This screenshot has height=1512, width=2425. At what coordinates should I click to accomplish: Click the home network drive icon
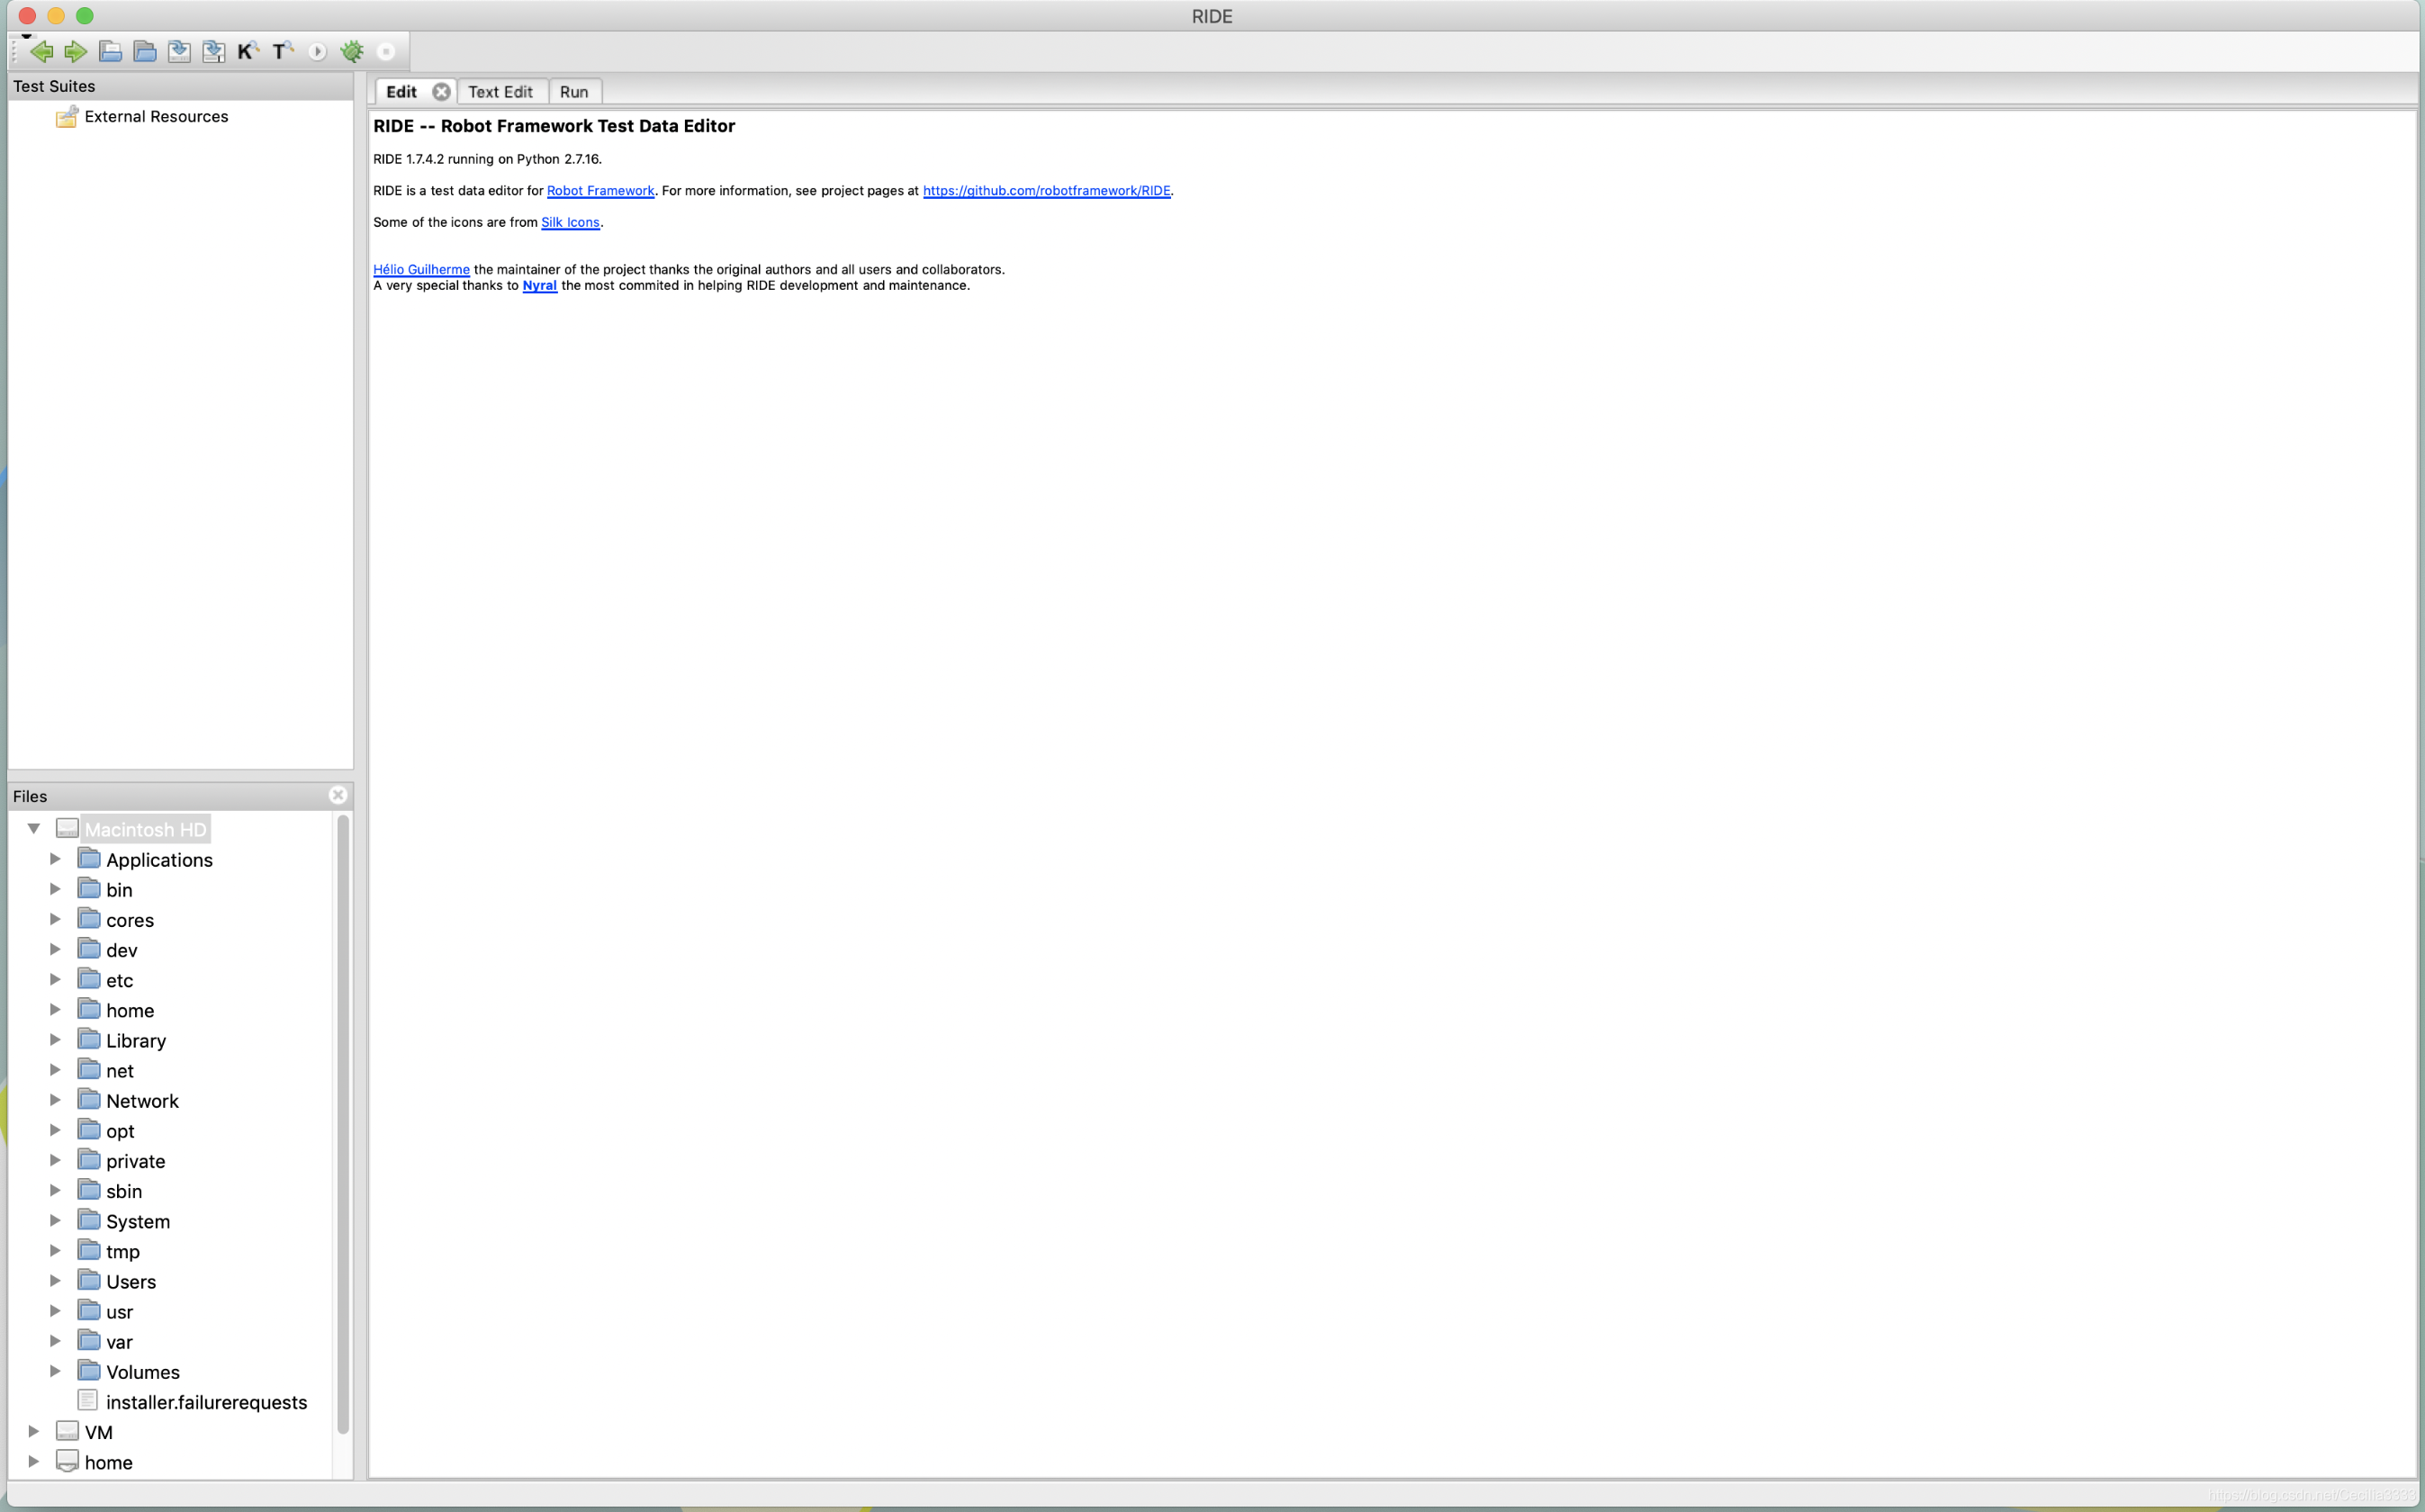[x=67, y=1462]
